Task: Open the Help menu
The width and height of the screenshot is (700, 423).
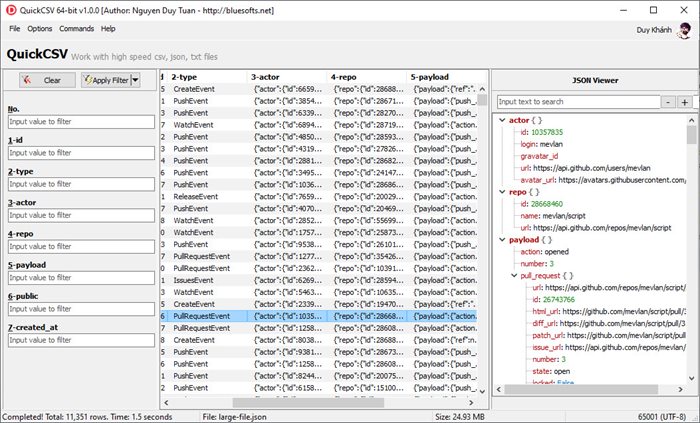Action: pos(108,29)
